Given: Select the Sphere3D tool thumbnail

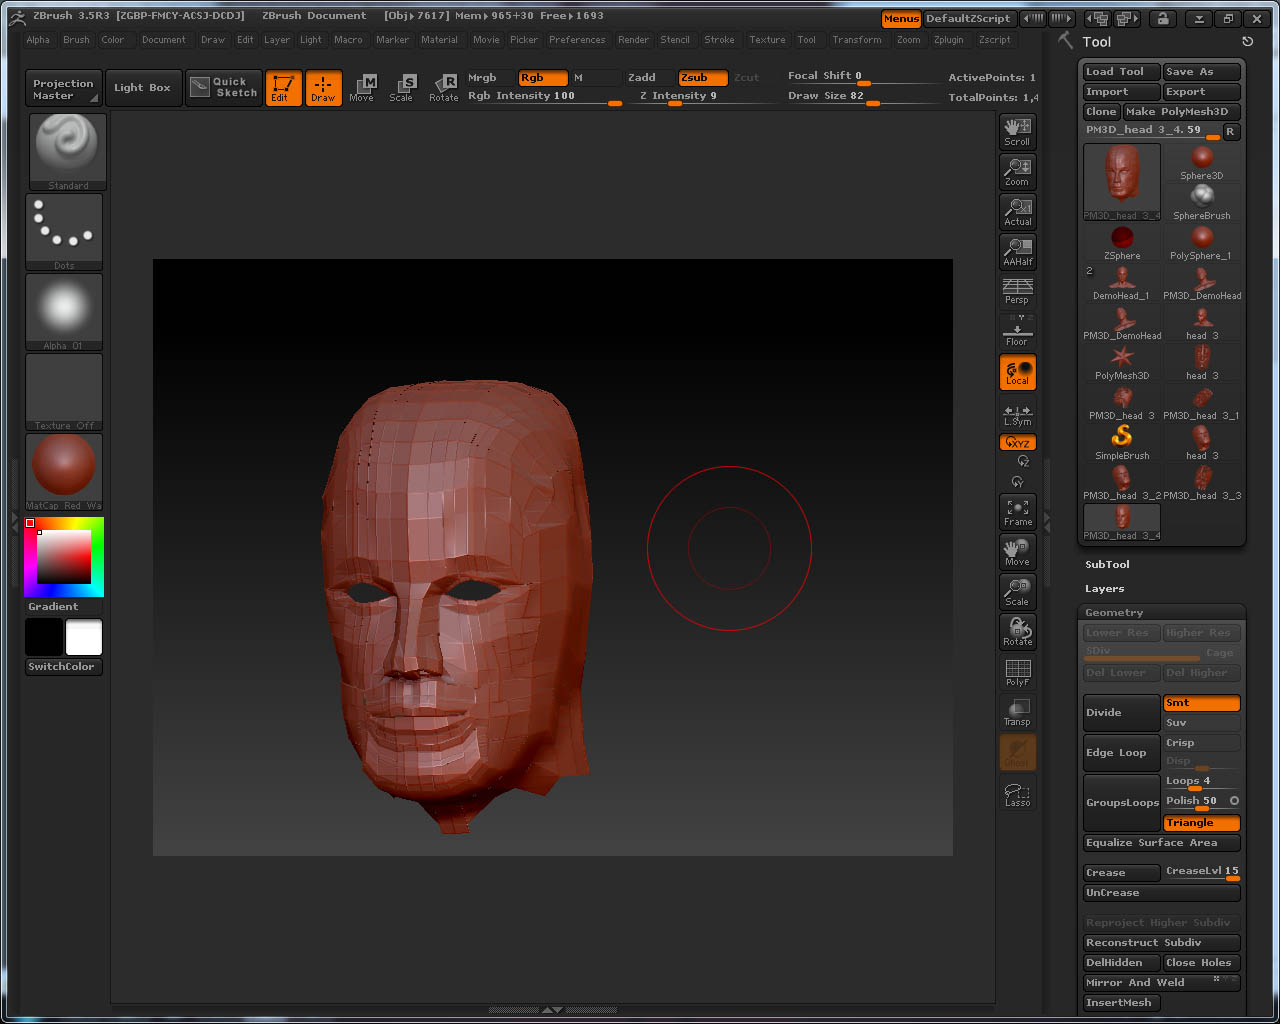Looking at the screenshot, I should [1201, 162].
